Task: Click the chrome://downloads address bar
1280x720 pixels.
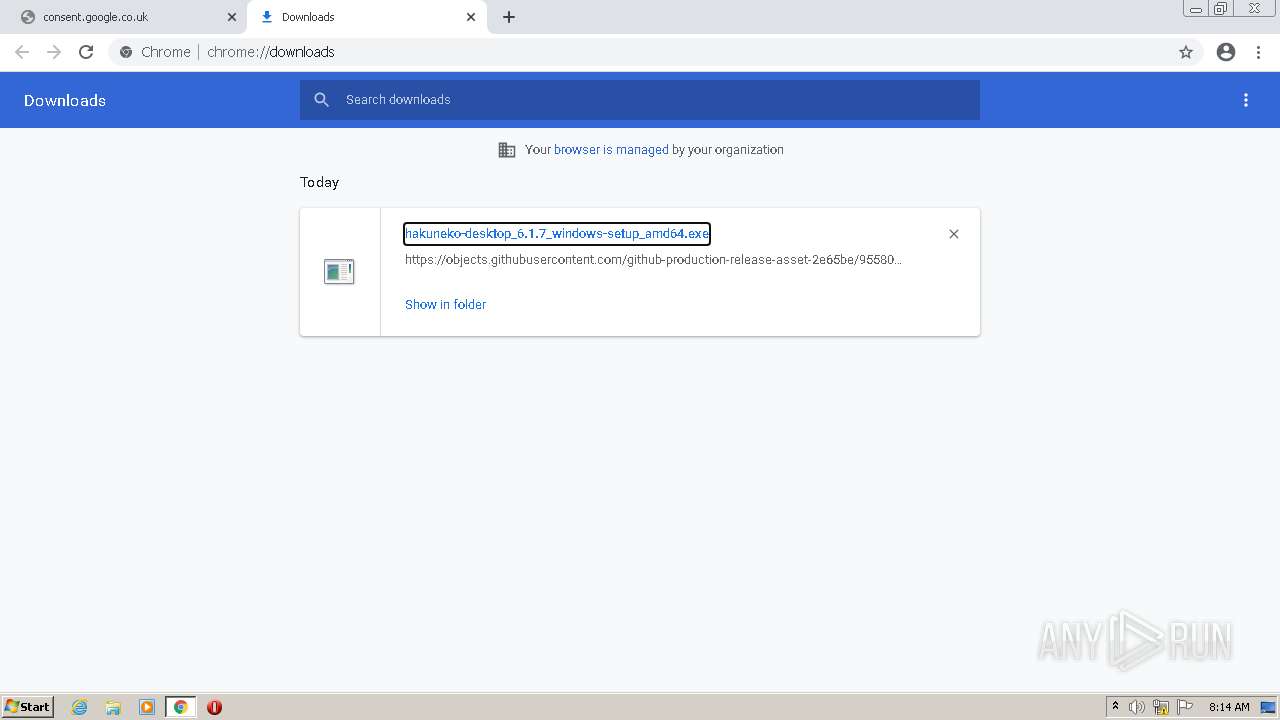Action: [x=640, y=52]
